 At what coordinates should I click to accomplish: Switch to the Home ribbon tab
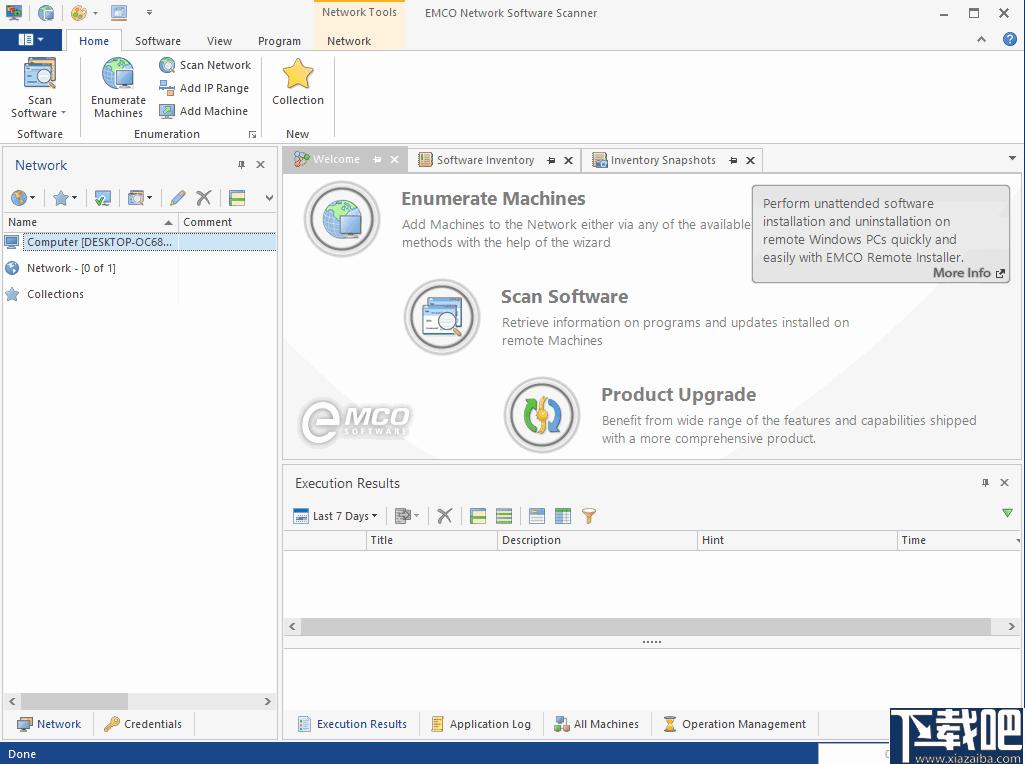coord(93,41)
